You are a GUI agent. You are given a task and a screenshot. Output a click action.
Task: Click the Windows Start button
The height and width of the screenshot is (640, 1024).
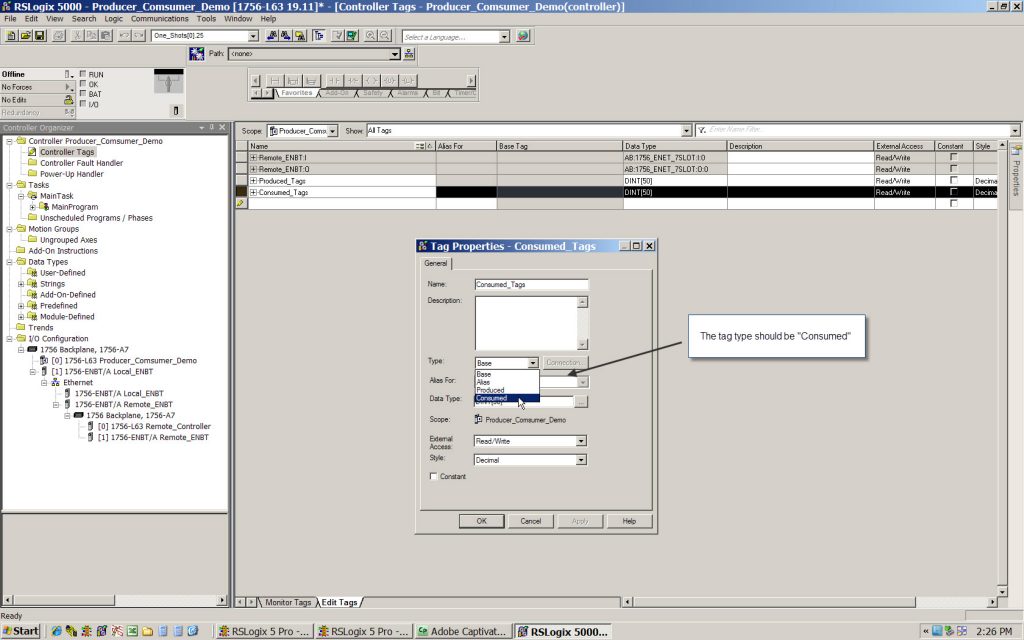coord(21,631)
